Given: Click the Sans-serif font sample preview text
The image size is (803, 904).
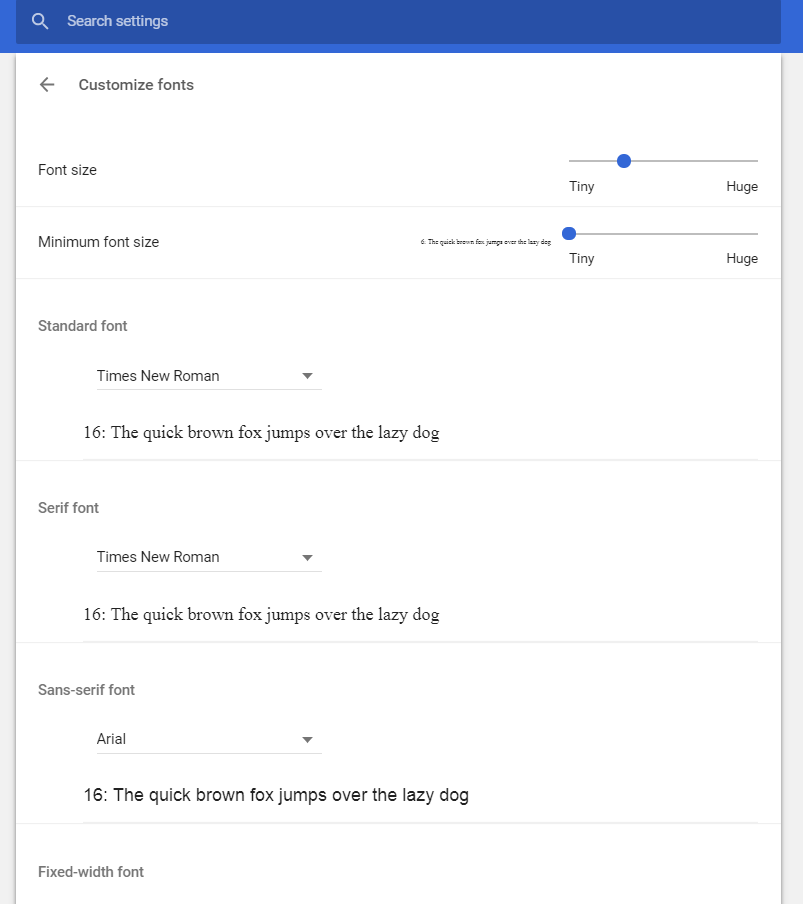Looking at the screenshot, I should click(276, 796).
